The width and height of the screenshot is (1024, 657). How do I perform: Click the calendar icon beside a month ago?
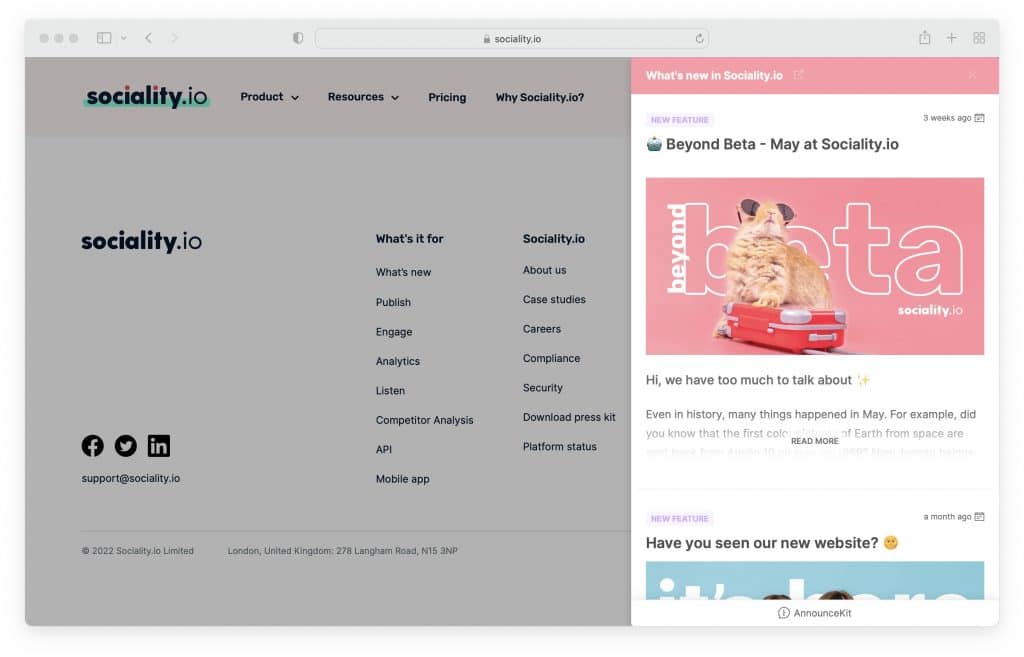coord(979,517)
